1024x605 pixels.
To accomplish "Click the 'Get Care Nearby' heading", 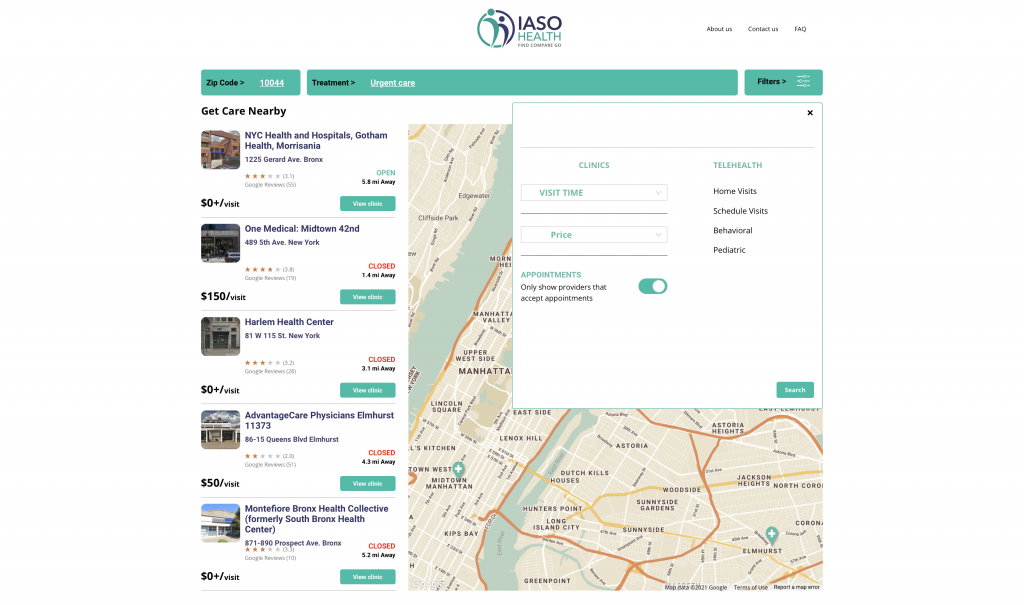I will 244,111.
